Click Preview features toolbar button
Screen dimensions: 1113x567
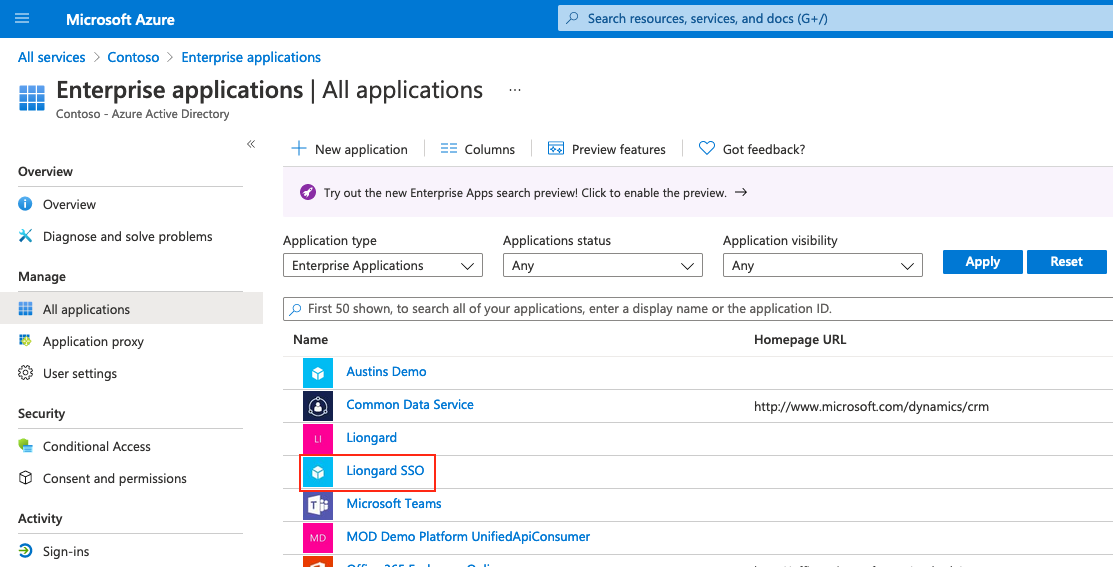pyautogui.click(x=607, y=149)
